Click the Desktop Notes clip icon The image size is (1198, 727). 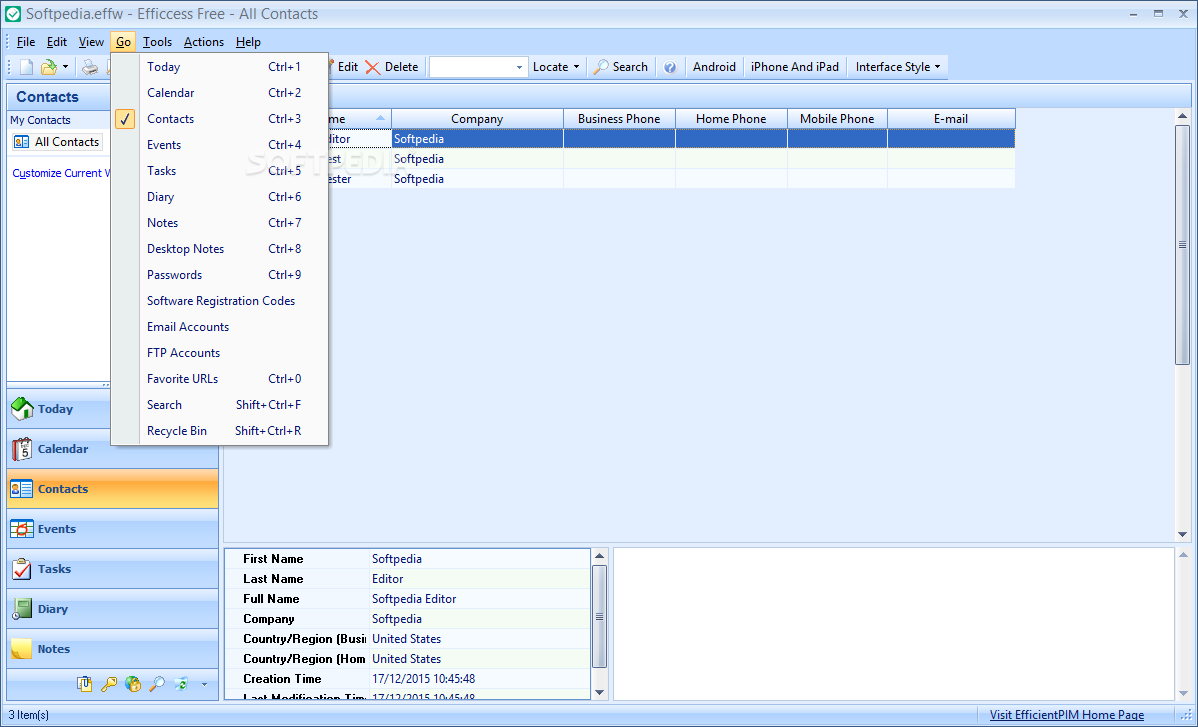(84, 684)
